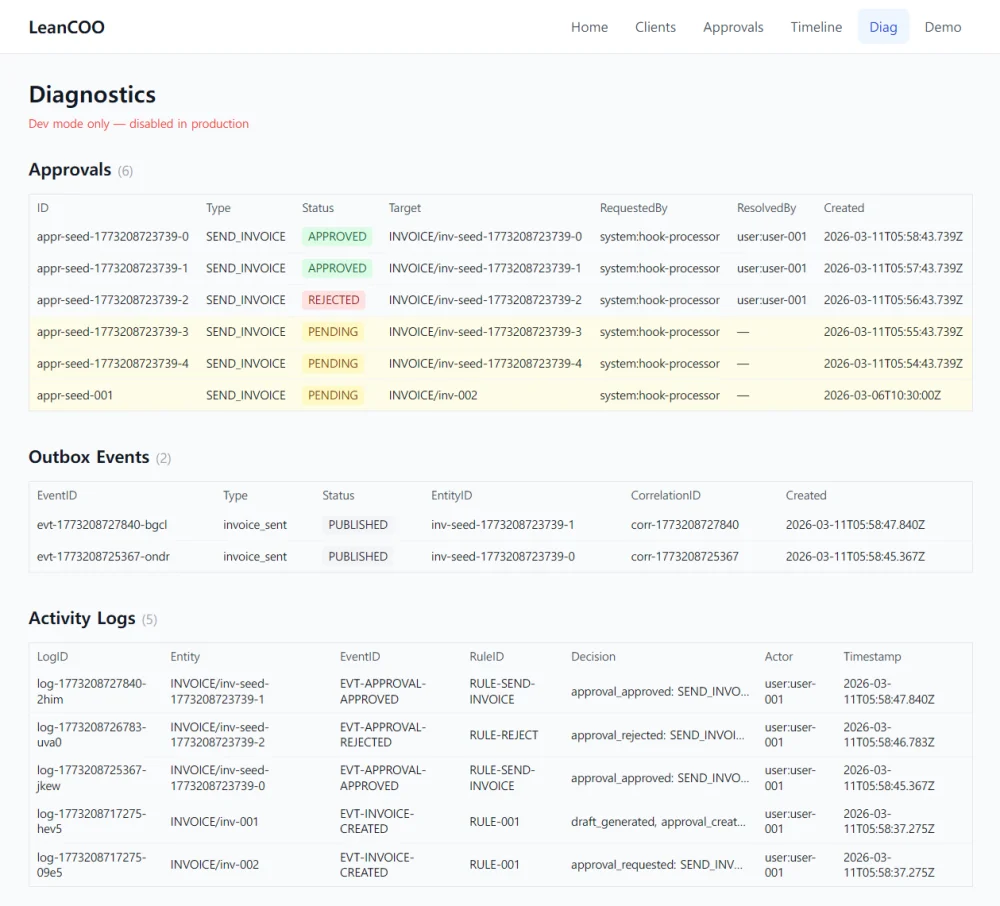
Task: Click the RequestedBy column header
Action: pyautogui.click(x=633, y=208)
